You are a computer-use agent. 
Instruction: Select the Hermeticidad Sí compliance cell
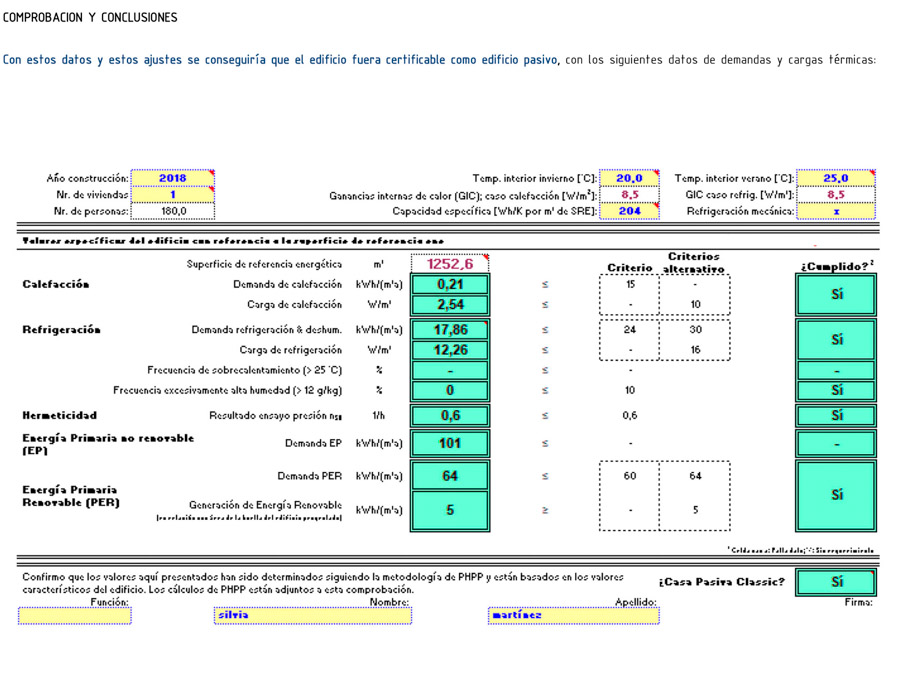(x=836, y=415)
